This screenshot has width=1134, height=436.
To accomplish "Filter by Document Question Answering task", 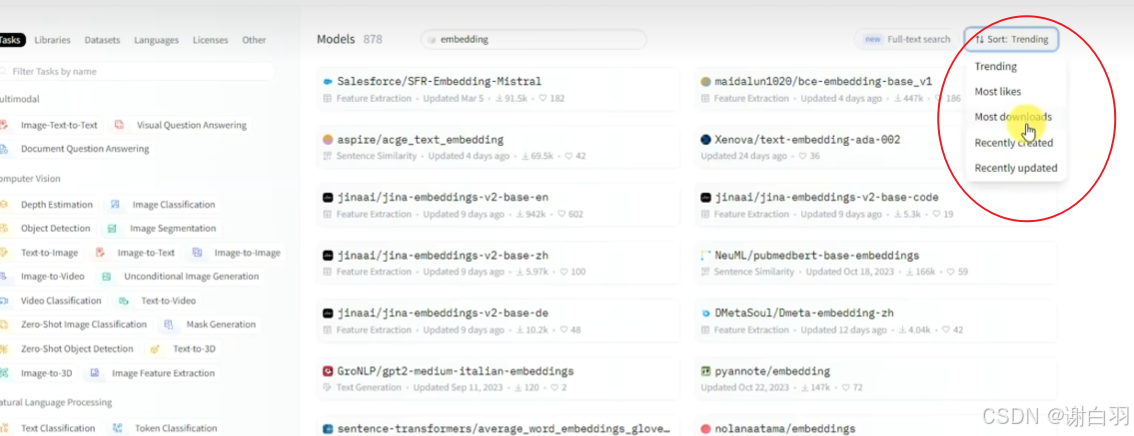I will 75,149.
